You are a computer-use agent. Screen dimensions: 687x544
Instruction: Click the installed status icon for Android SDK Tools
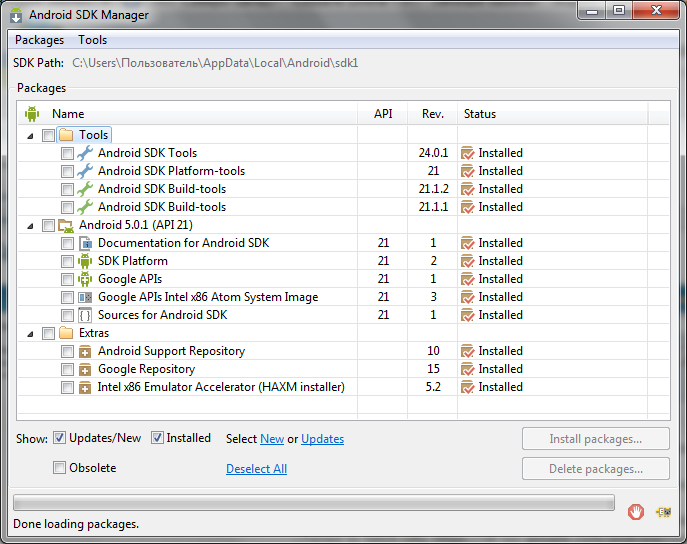(467, 153)
